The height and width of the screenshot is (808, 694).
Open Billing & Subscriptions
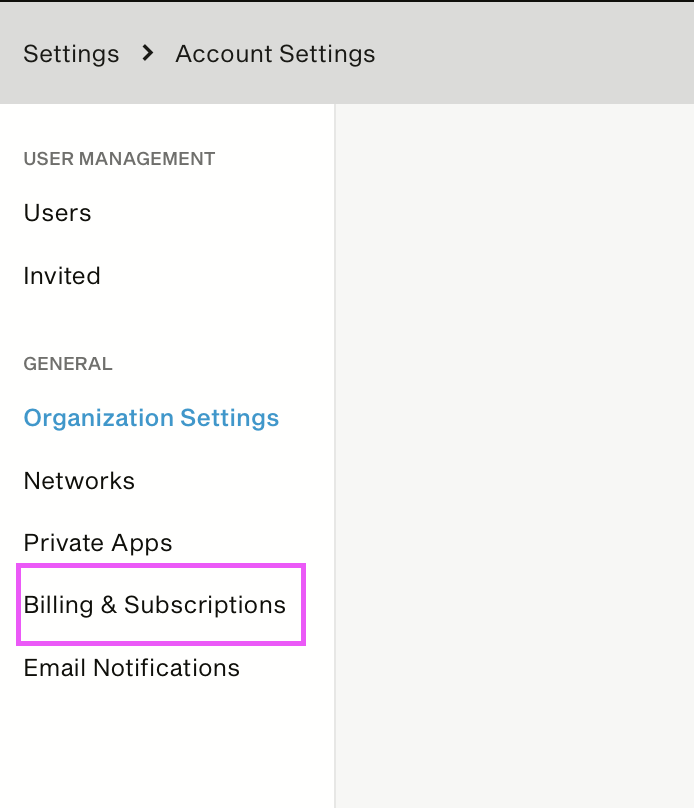click(x=155, y=605)
